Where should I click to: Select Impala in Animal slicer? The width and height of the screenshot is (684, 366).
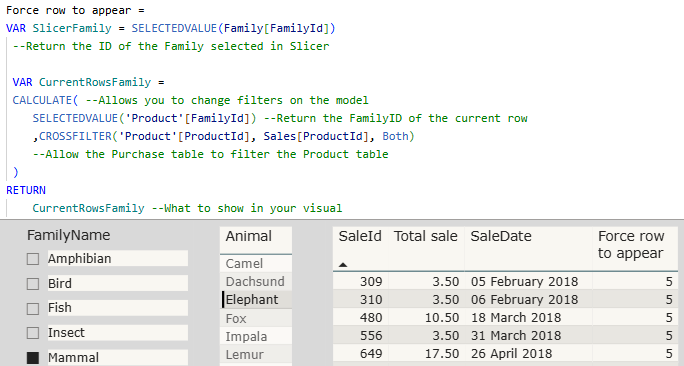pyautogui.click(x=256, y=336)
